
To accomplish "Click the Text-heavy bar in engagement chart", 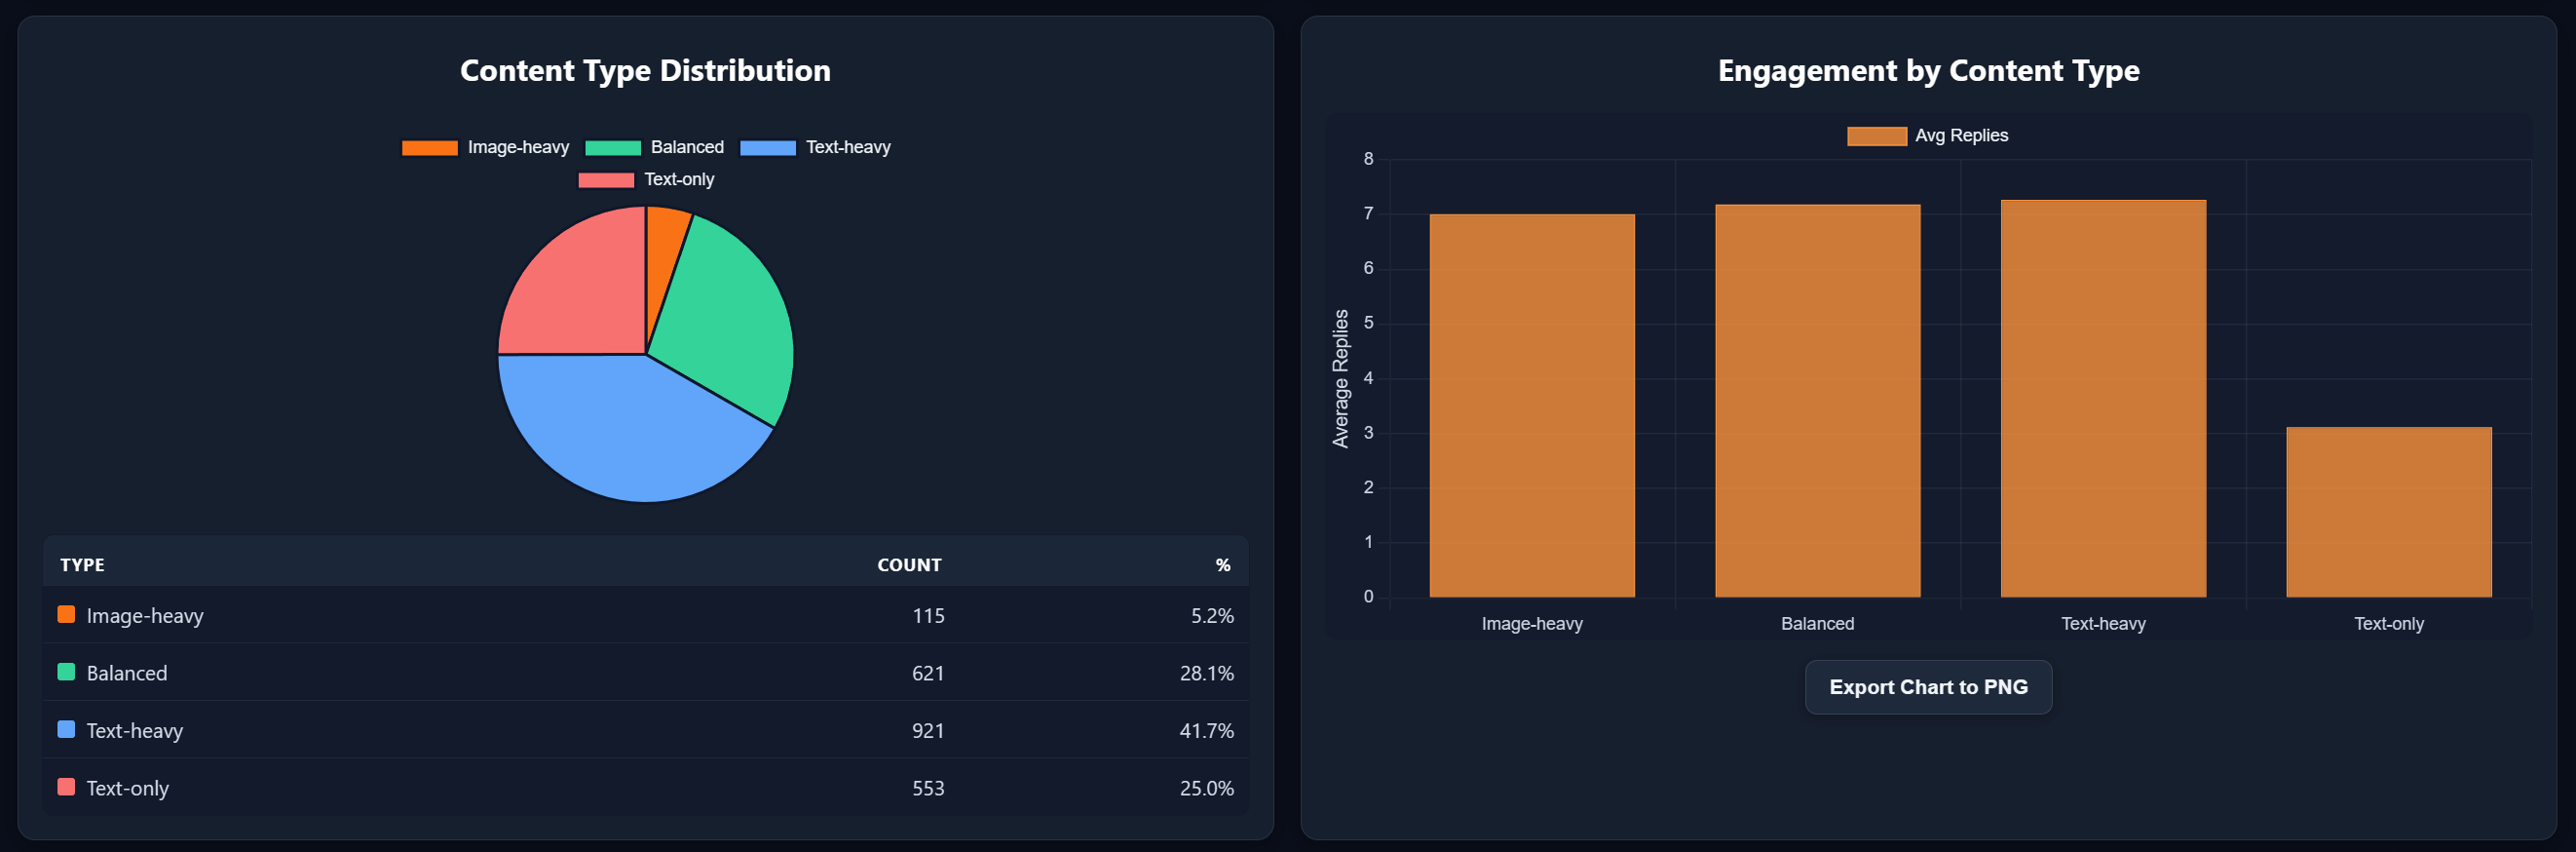I will (x=2102, y=398).
